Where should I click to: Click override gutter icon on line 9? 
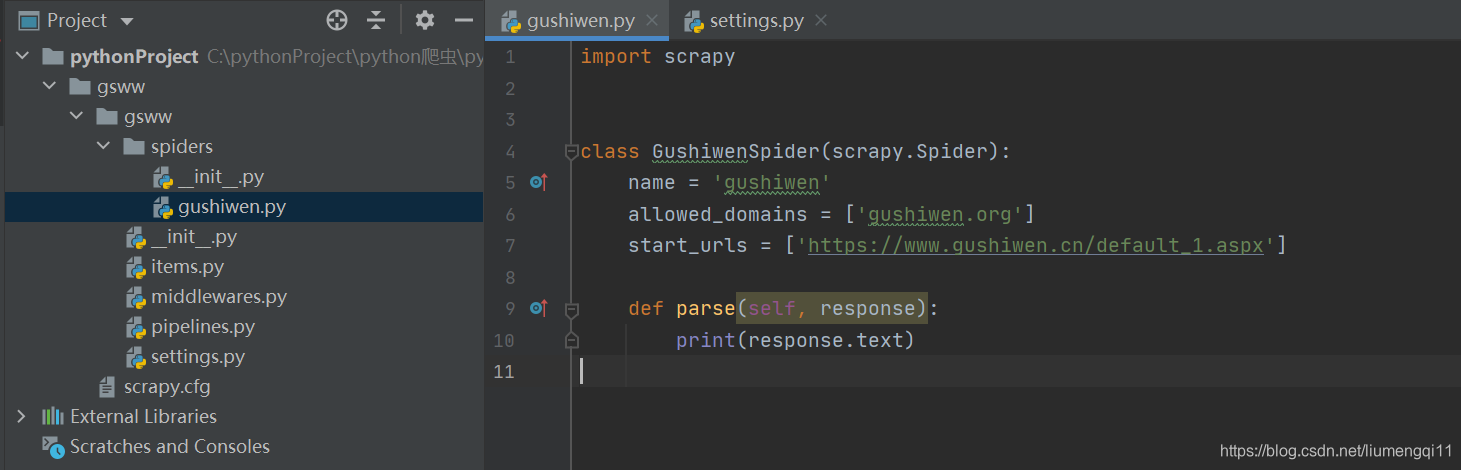(x=538, y=308)
